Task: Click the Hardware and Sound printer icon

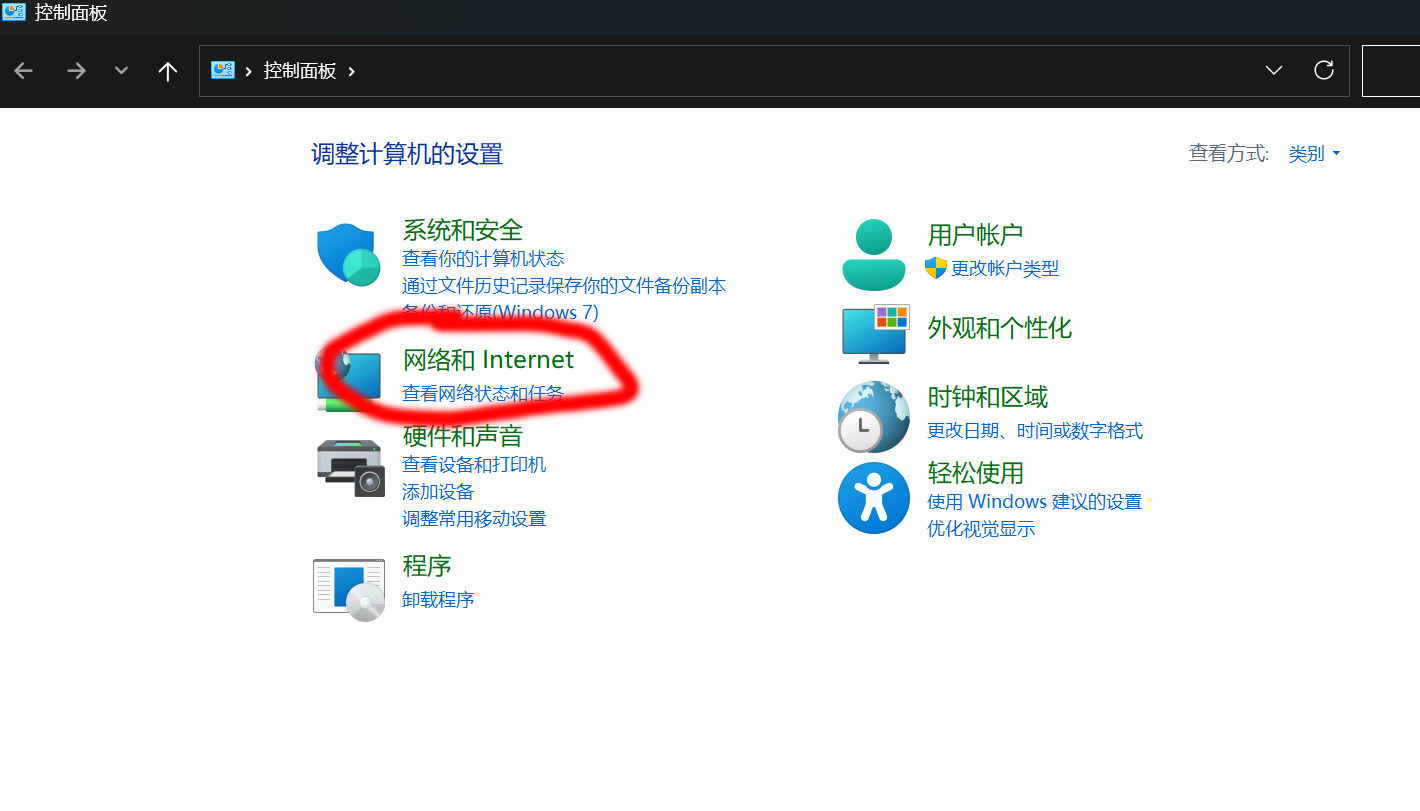Action: click(350, 467)
